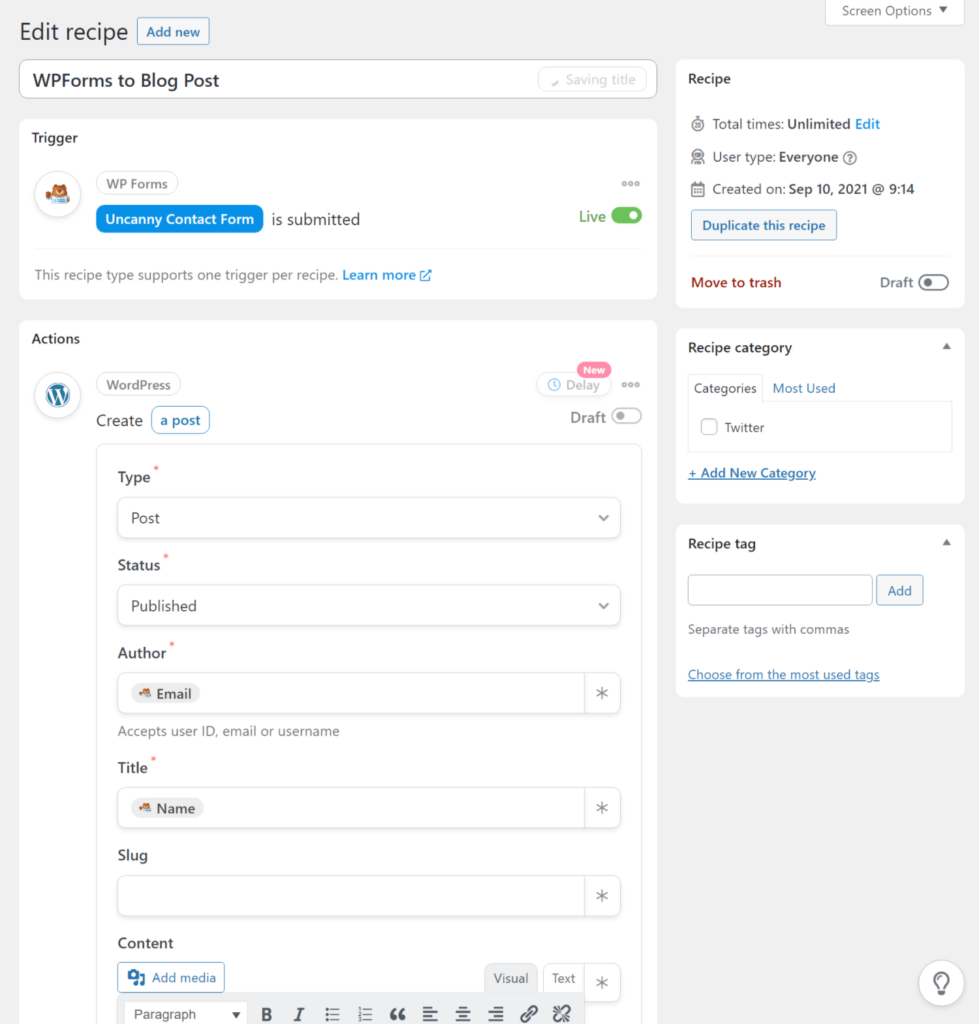Insert blockquote in Content editor
Image resolution: width=979 pixels, height=1024 pixels.
[397, 1014]
